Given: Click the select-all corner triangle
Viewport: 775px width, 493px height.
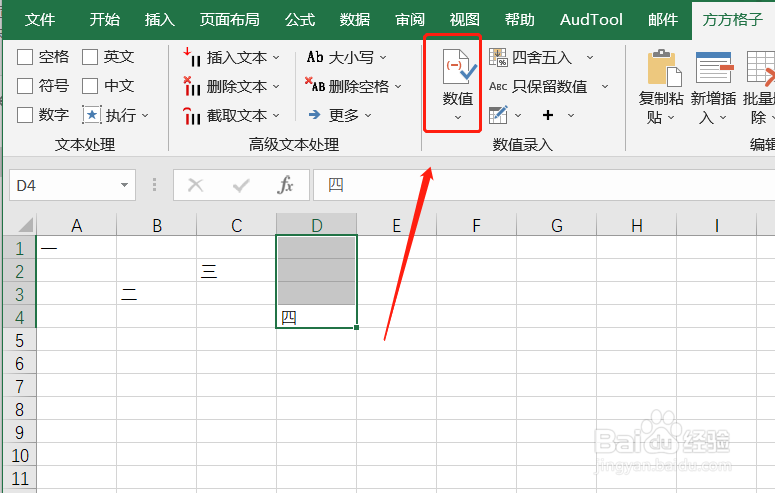Looking at the screenshot, I should click(x=26, y=225).
